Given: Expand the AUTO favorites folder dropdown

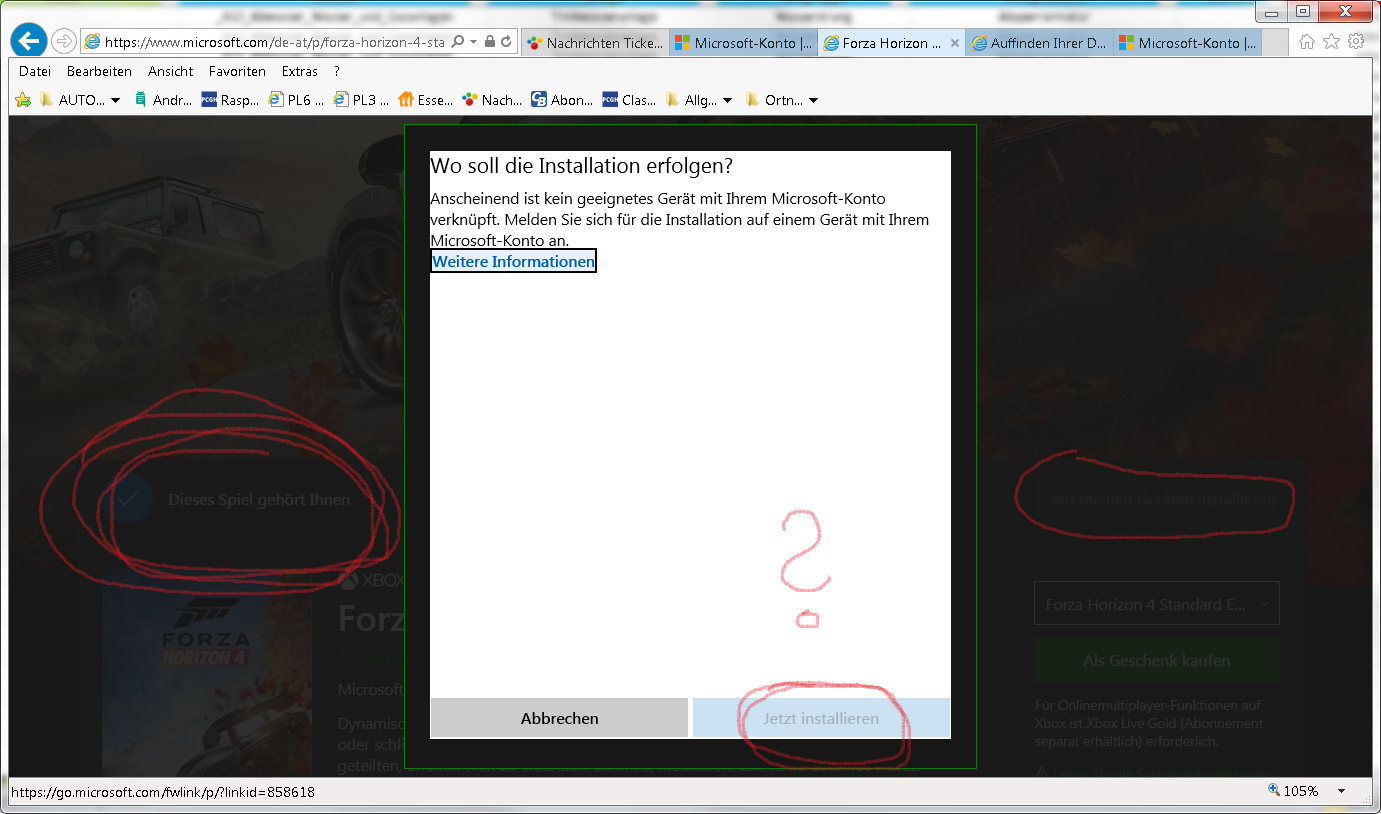Looking at the screenshot, I should 114,99.
